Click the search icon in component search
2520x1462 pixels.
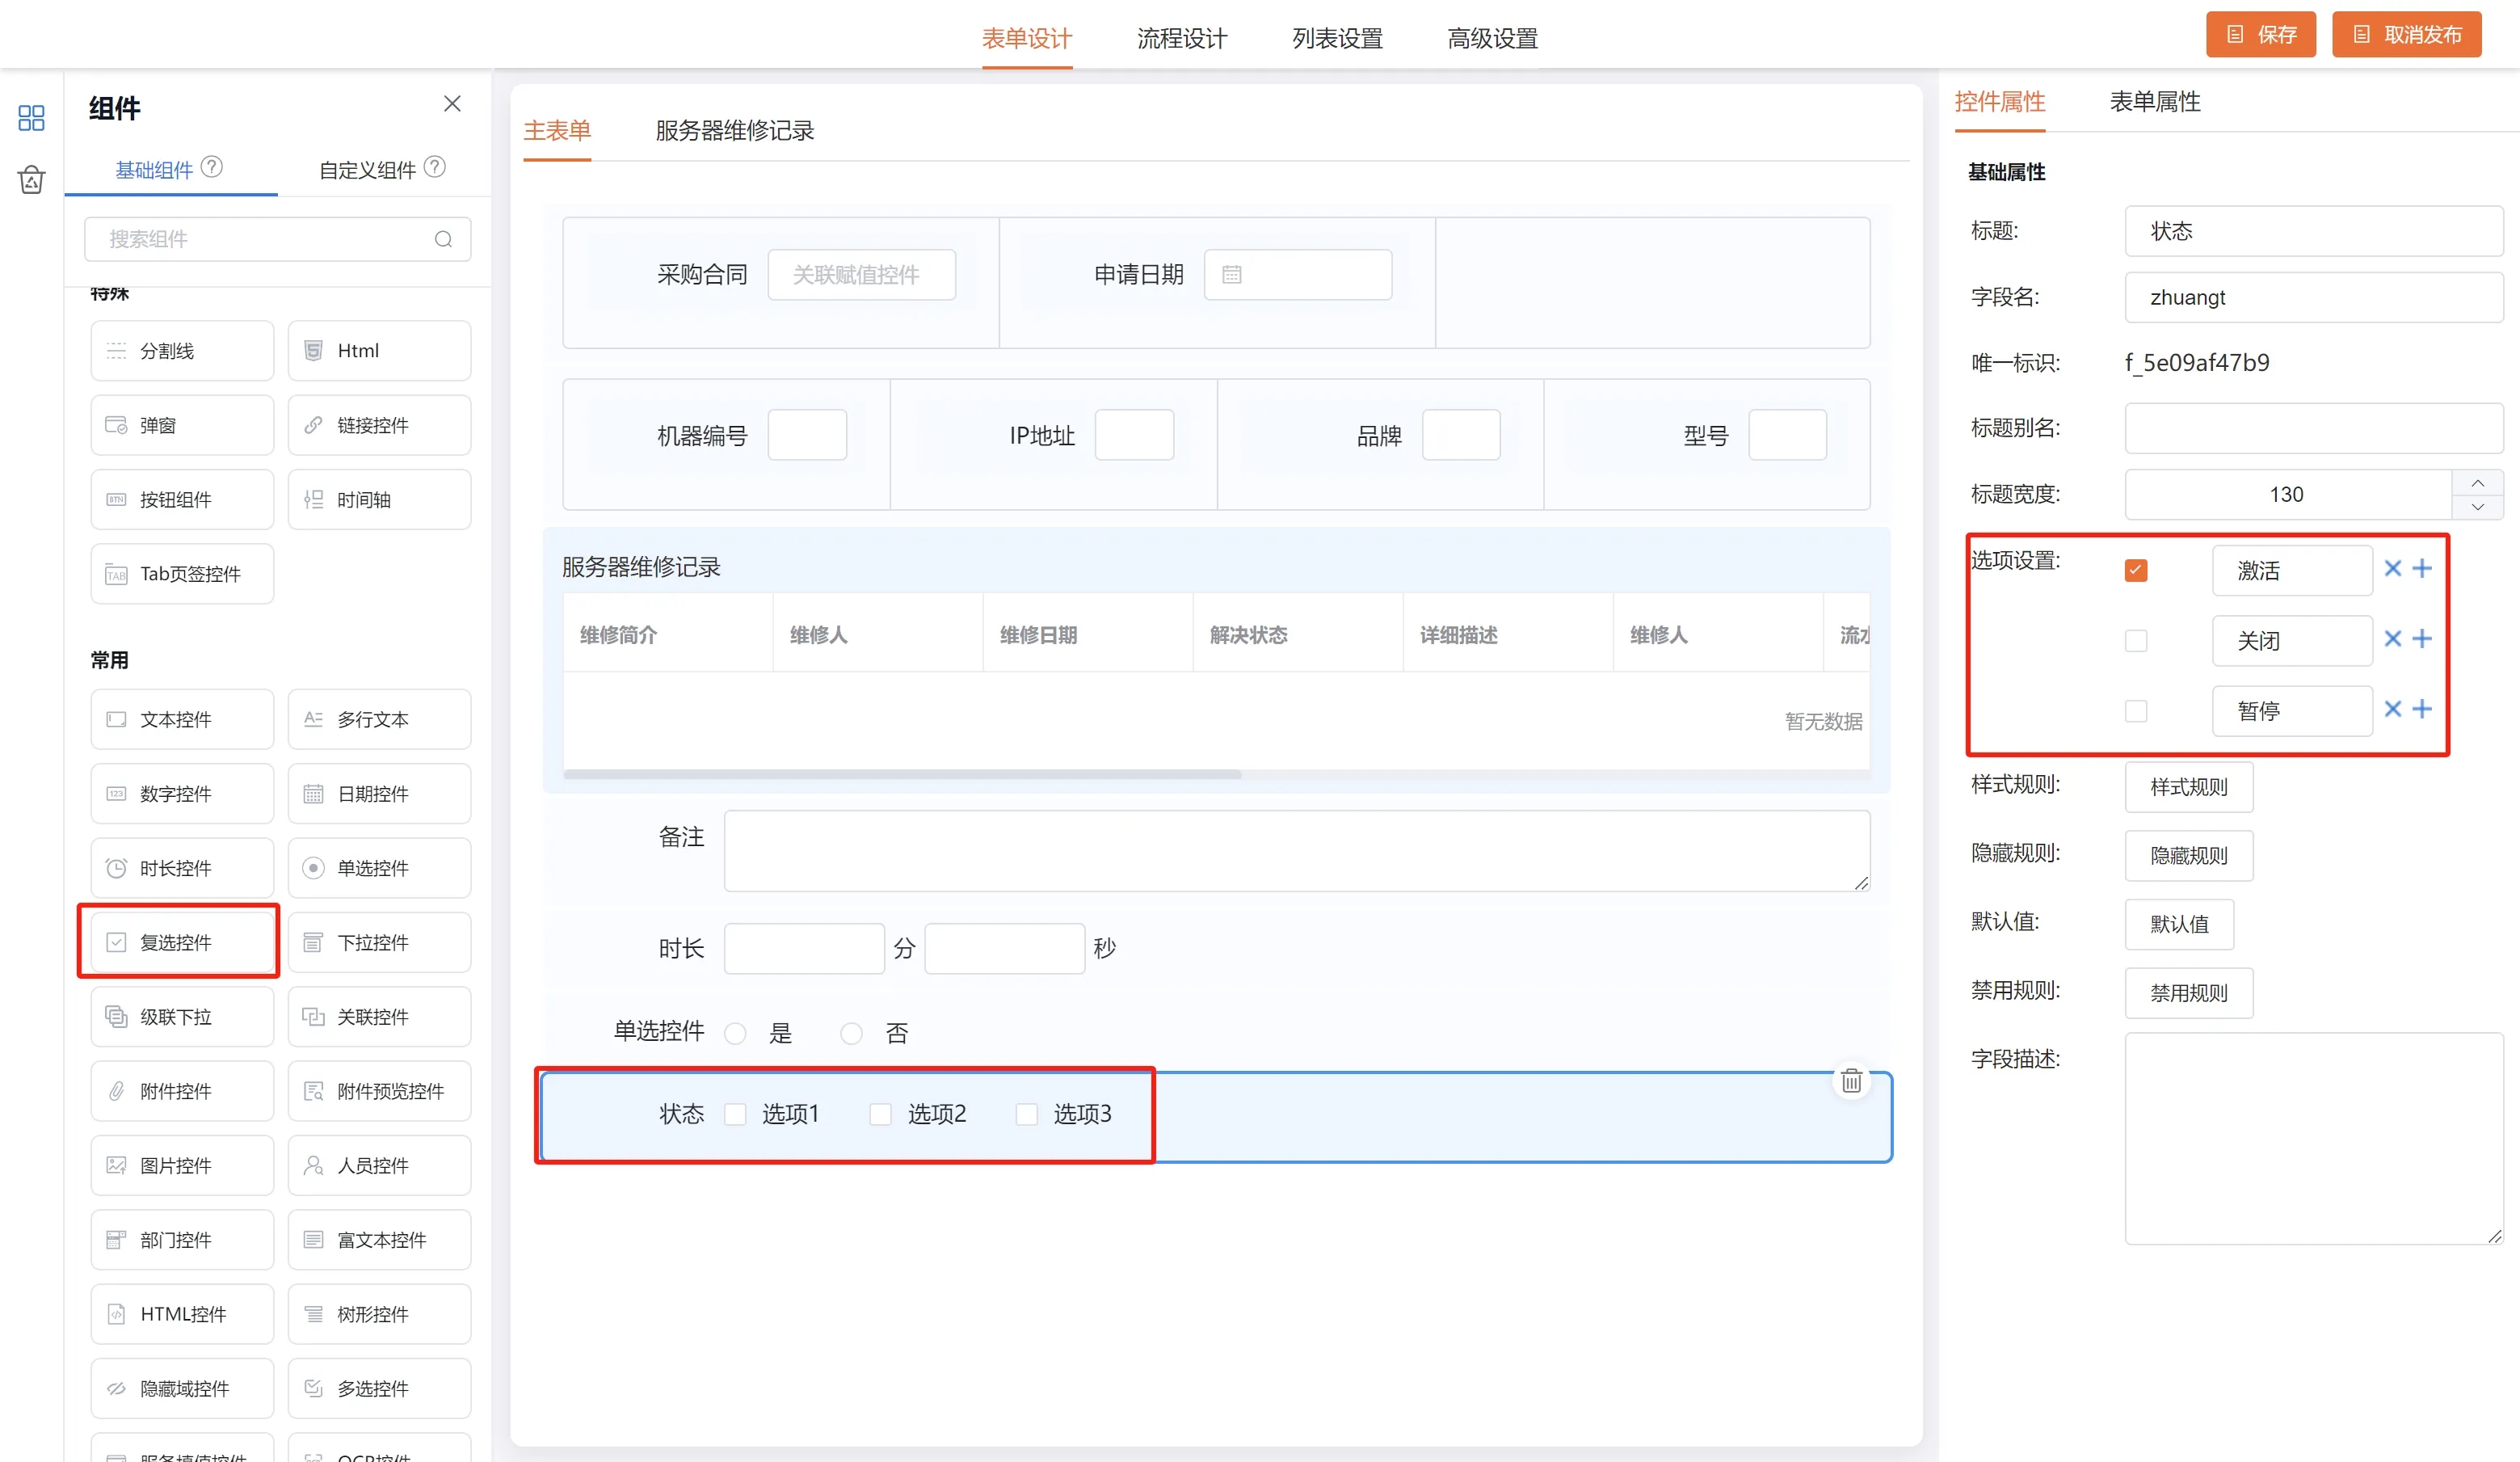click(x=443, y=239)
